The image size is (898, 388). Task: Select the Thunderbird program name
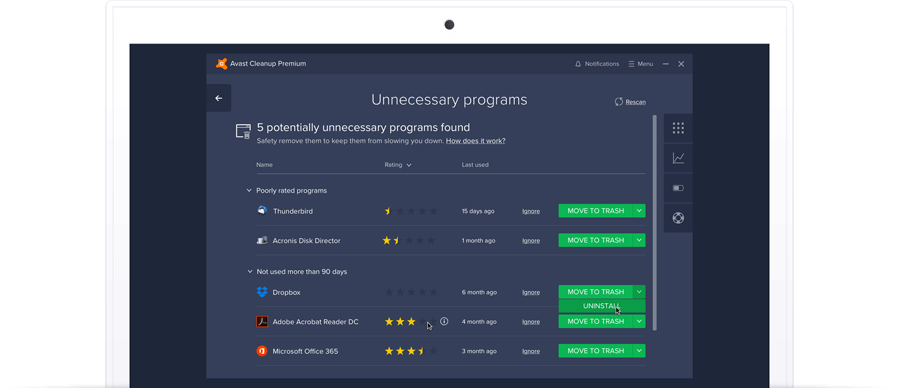point(293,211)
